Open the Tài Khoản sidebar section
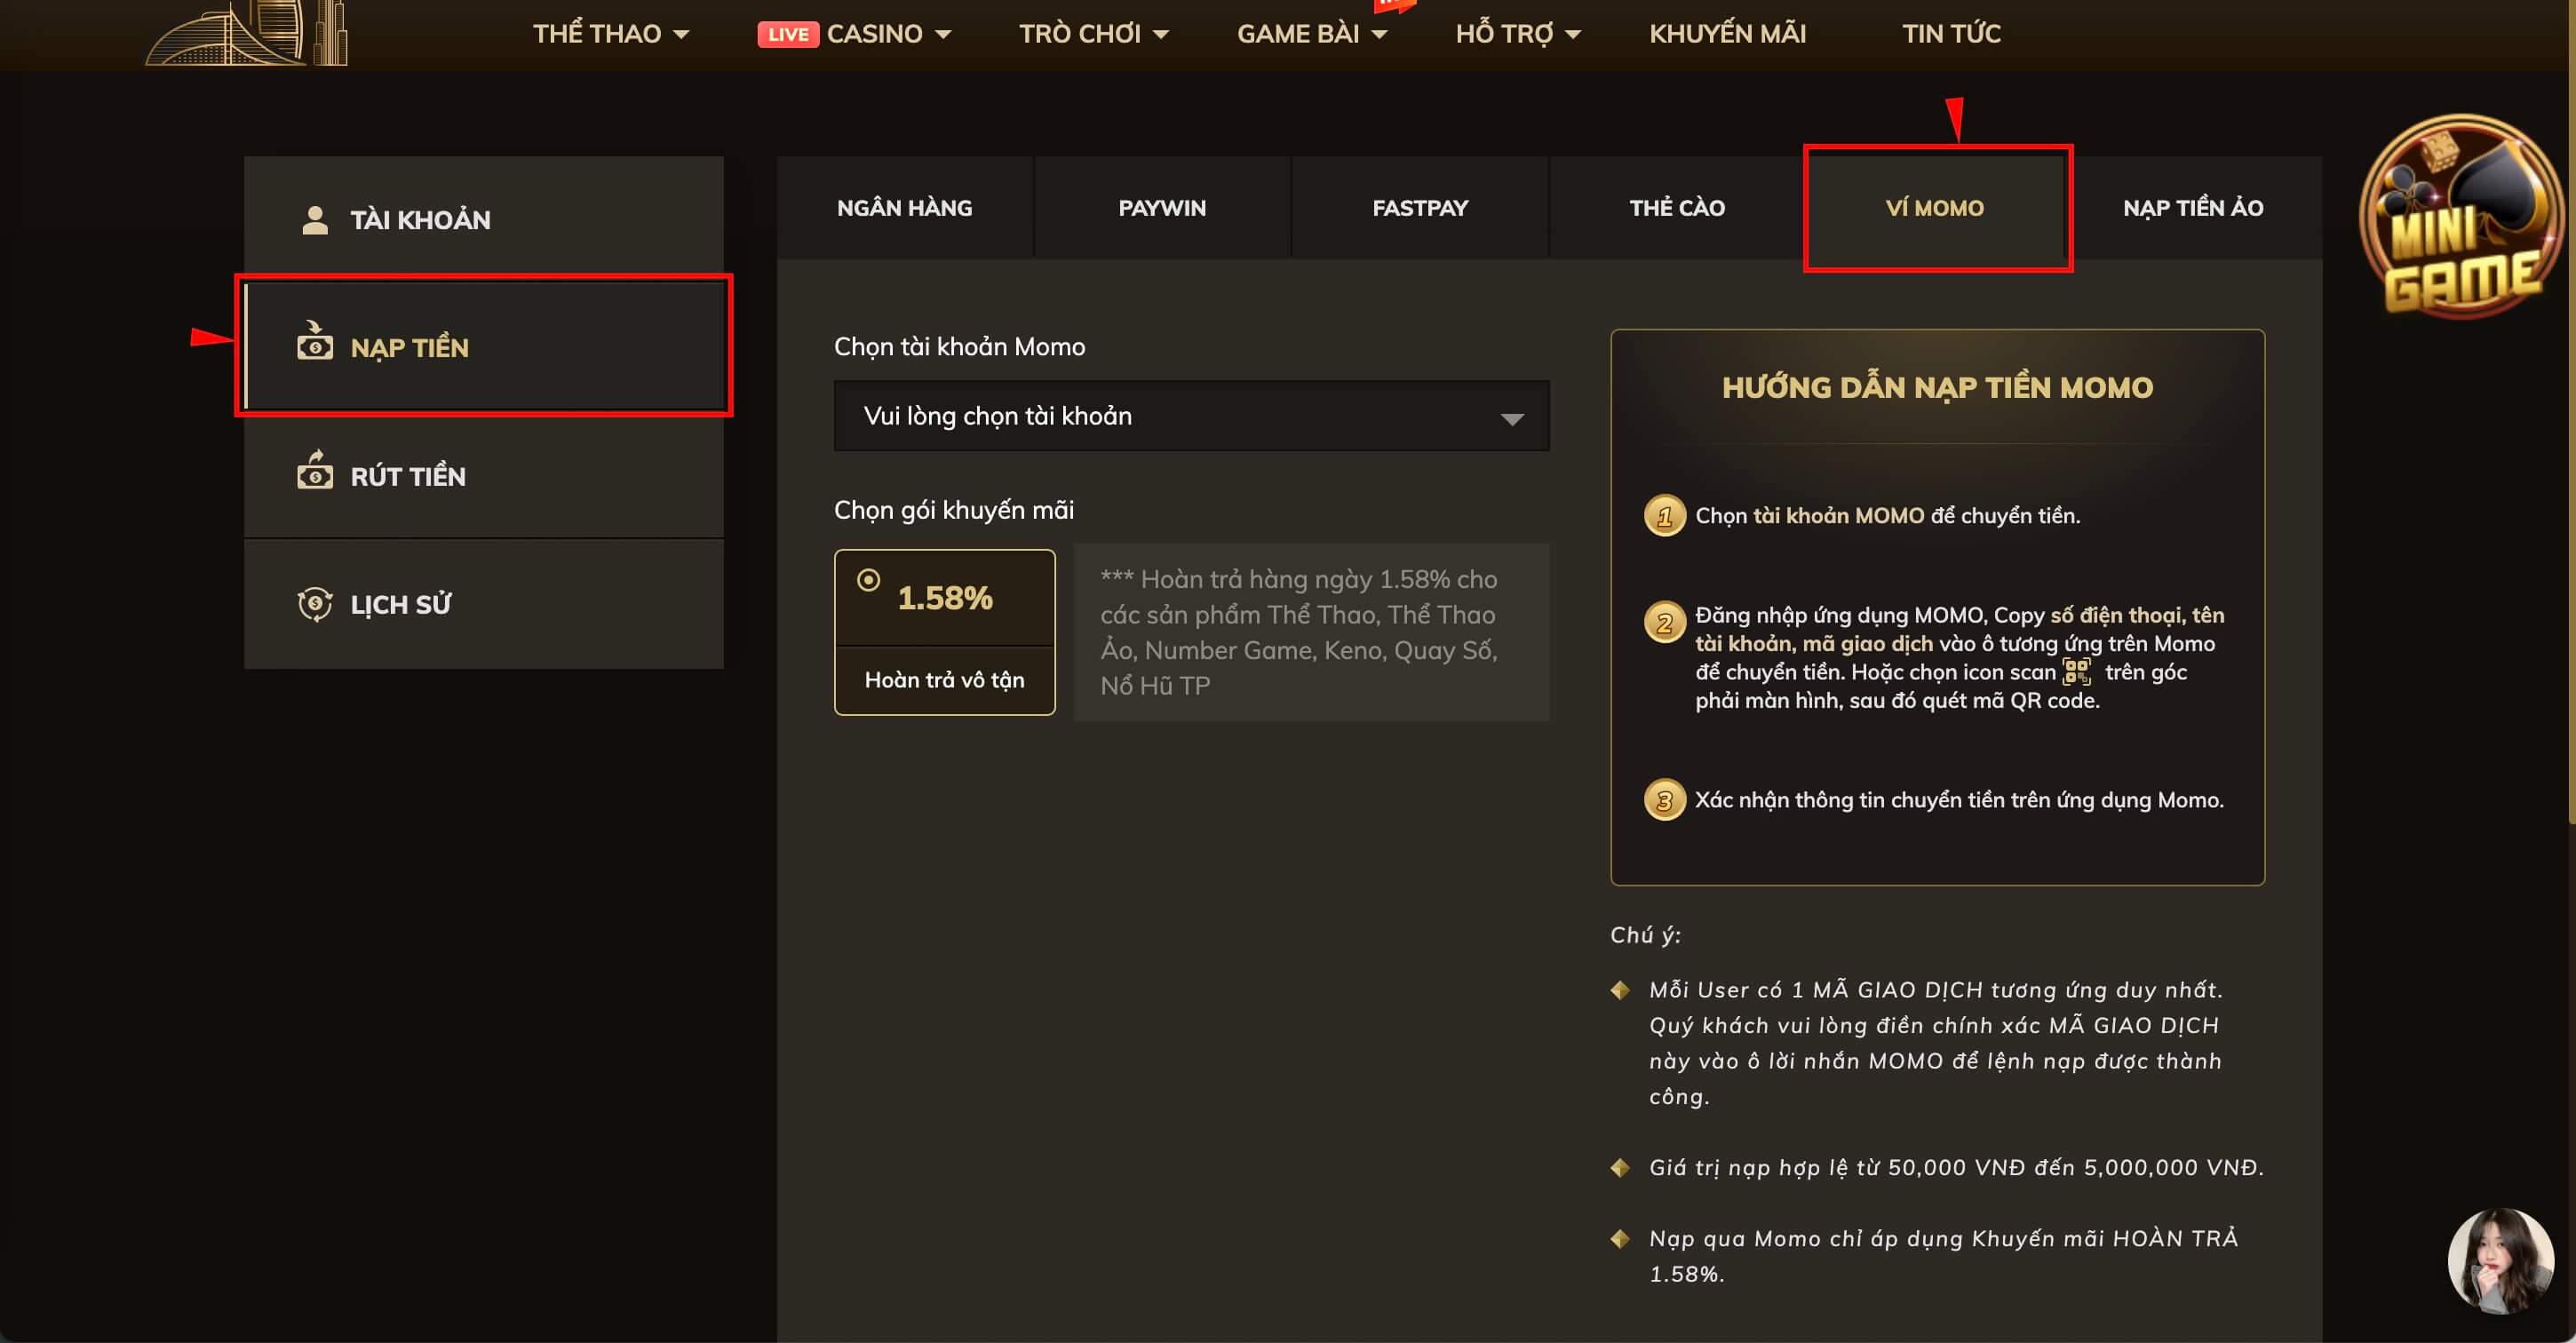 tap(484, 220)
